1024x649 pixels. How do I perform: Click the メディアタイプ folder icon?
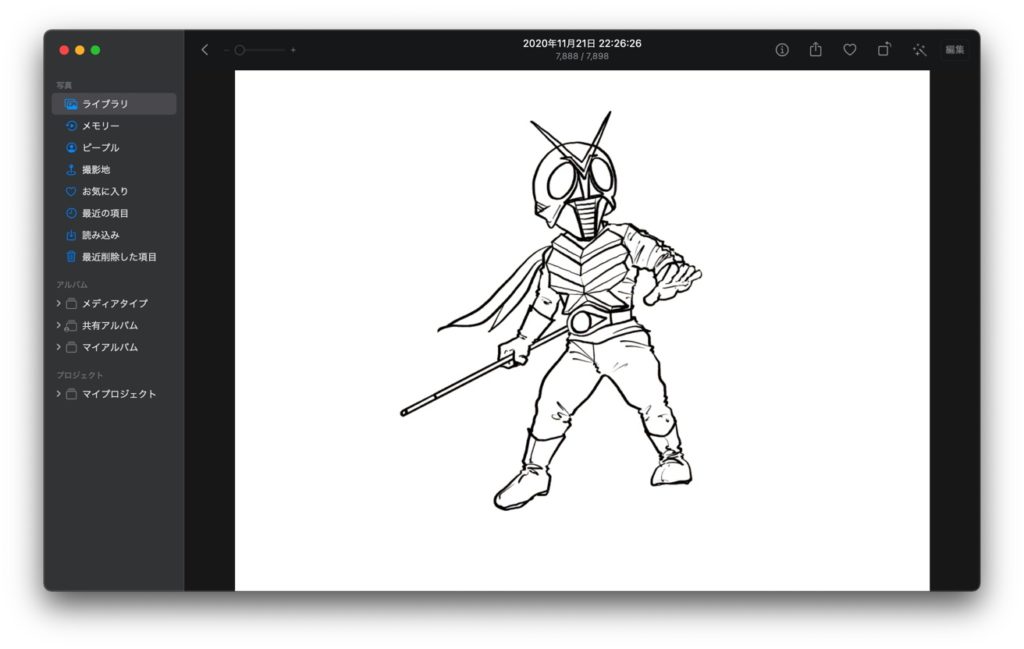pyautogui.click(x=71, y=303)
